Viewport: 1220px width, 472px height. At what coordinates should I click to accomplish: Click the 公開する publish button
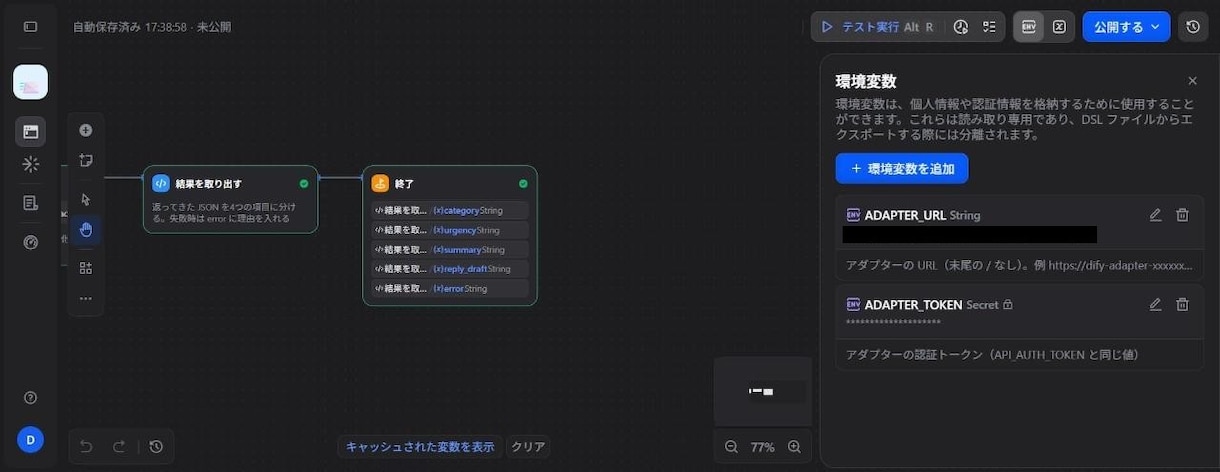1126,27
